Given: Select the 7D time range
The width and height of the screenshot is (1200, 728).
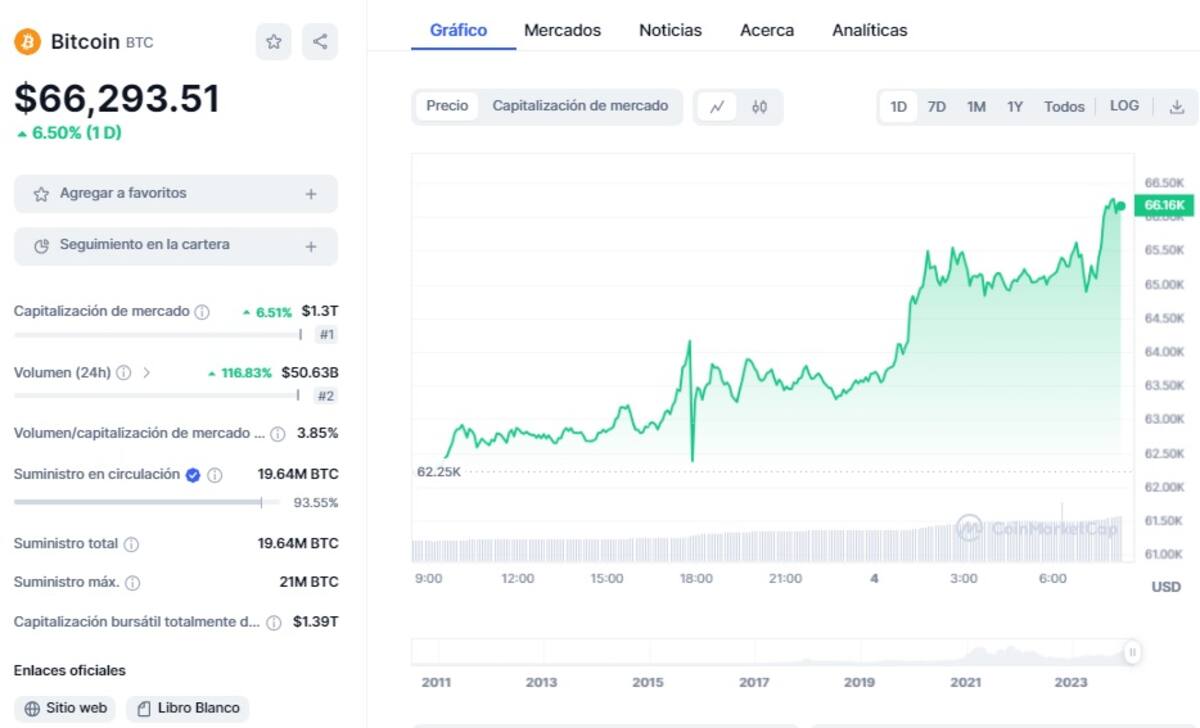Looking at the screenshot, I should pos(936,107).
